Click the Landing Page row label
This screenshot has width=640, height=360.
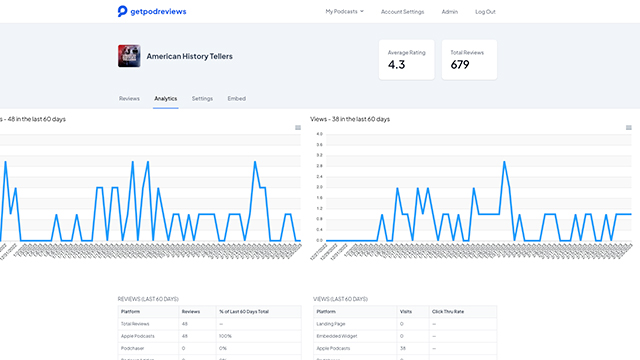click(x=331, y=324)
